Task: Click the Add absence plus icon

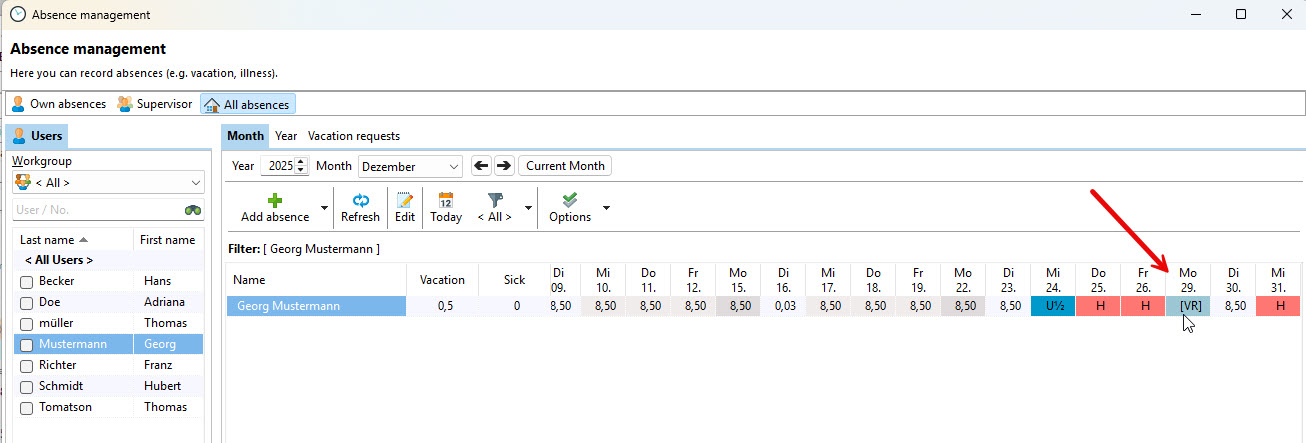Action: click(274, 200)
